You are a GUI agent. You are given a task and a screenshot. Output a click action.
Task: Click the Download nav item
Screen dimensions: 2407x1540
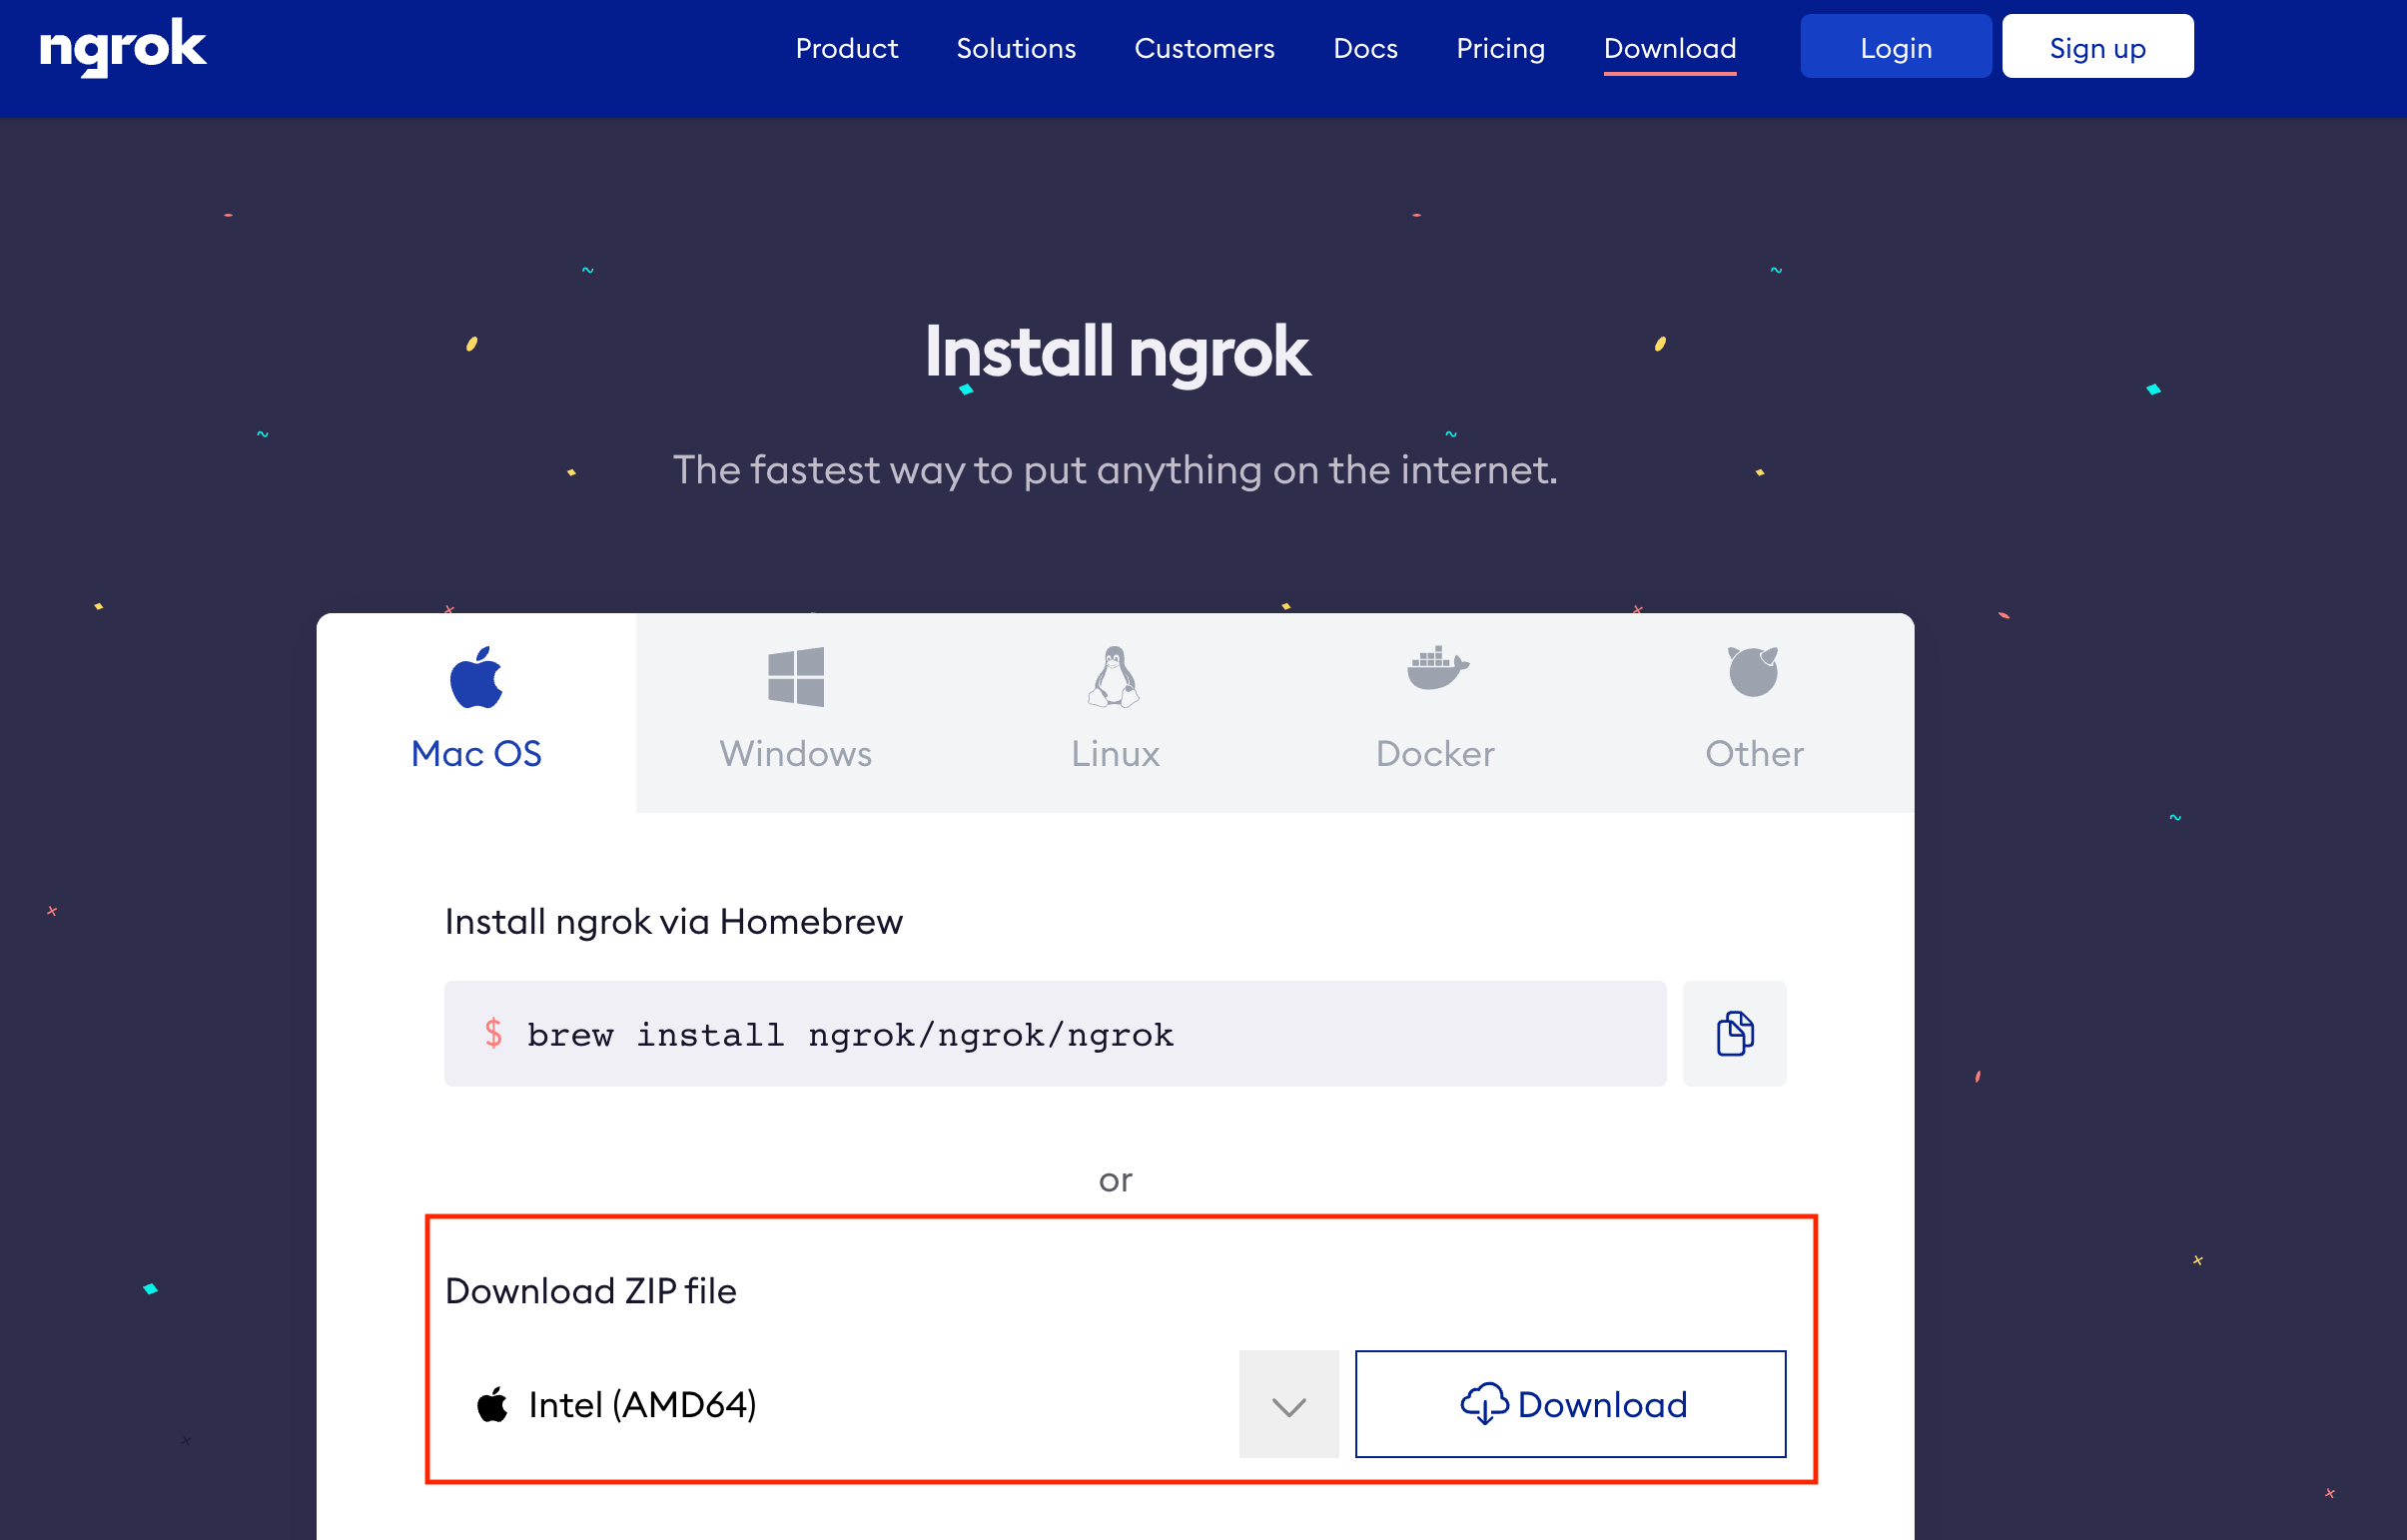1669,48
